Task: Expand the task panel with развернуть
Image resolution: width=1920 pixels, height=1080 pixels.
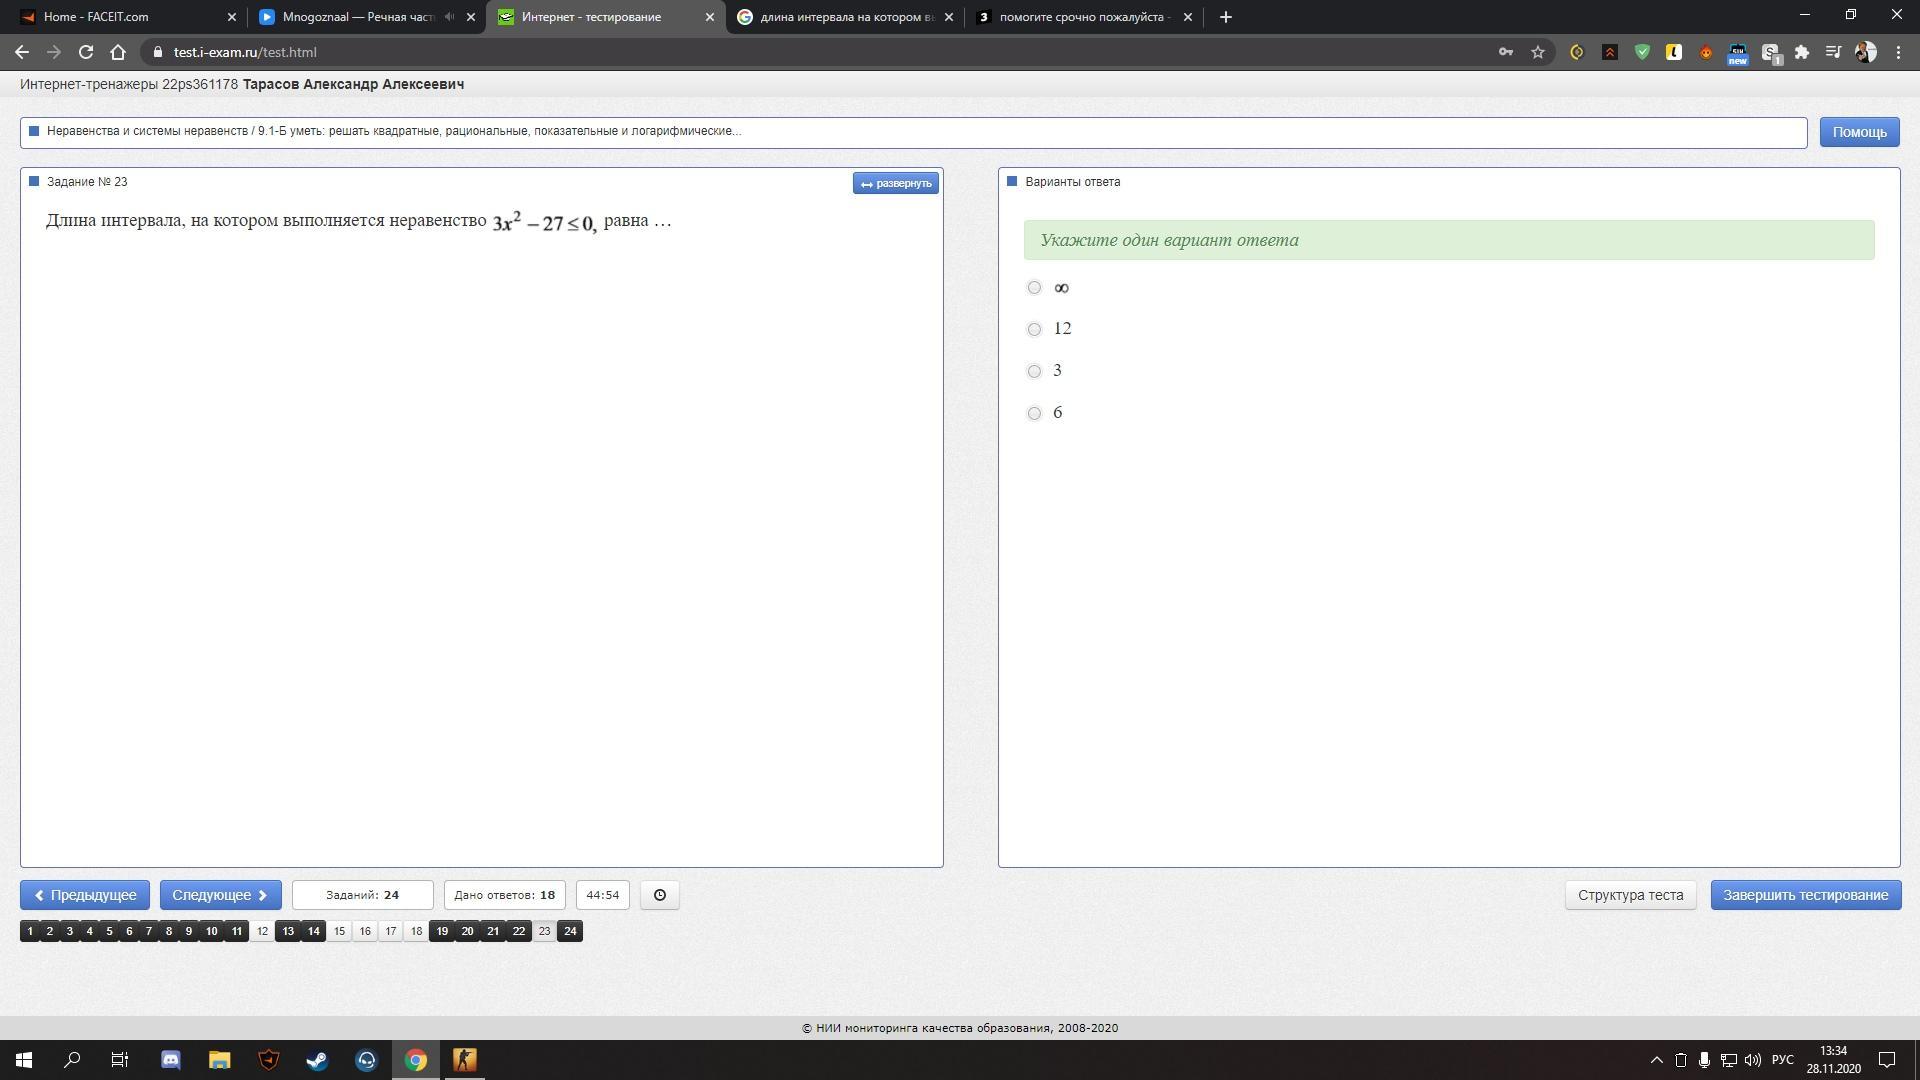Action: 895,183
